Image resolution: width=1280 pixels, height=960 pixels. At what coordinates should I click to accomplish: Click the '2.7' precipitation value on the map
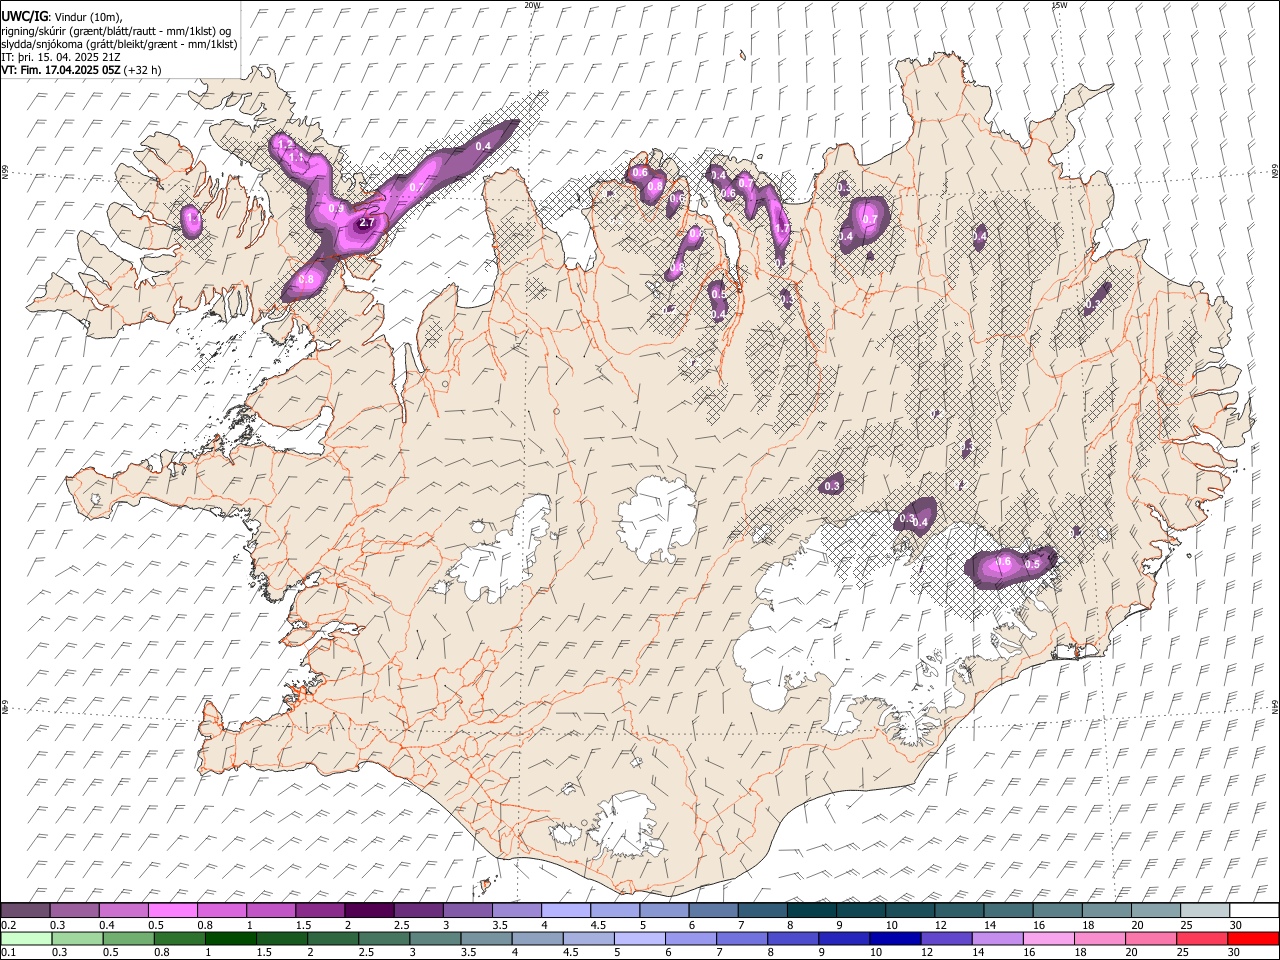point(367,223)
